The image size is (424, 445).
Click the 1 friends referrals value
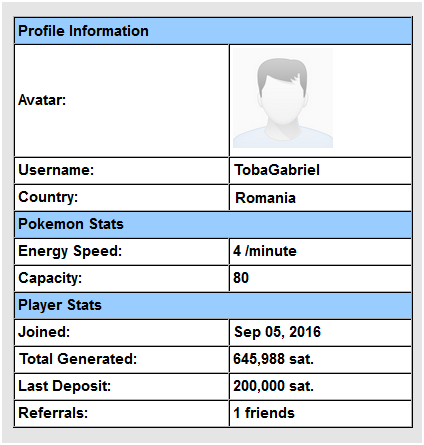264,413
